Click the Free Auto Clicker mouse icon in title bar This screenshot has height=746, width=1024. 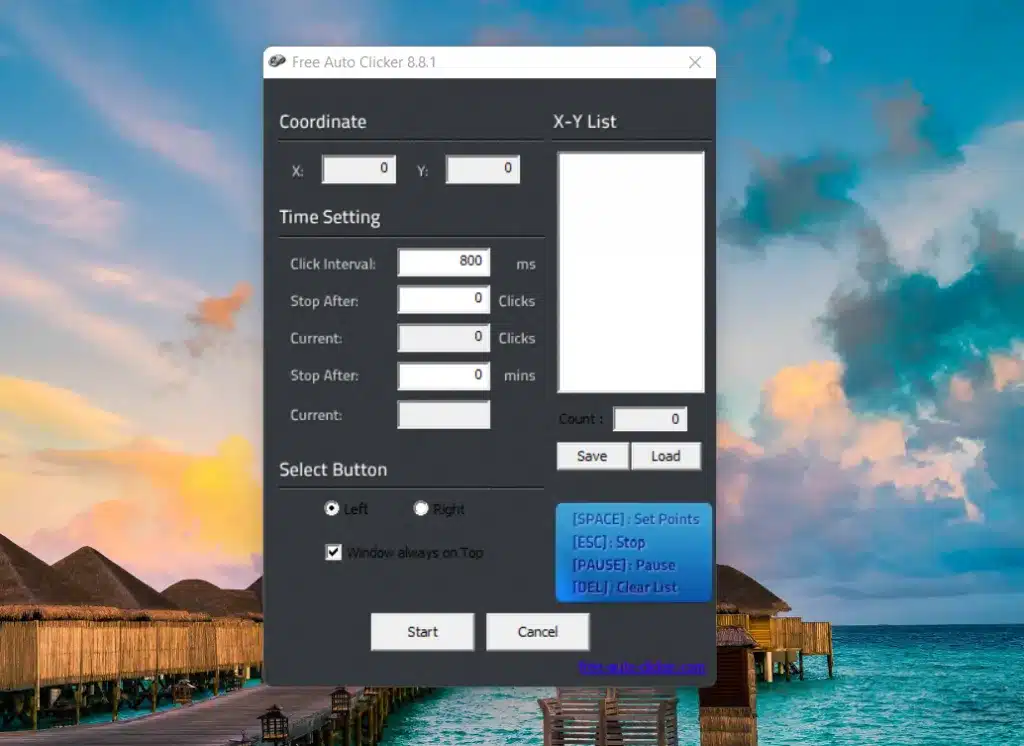pos(277,61)
